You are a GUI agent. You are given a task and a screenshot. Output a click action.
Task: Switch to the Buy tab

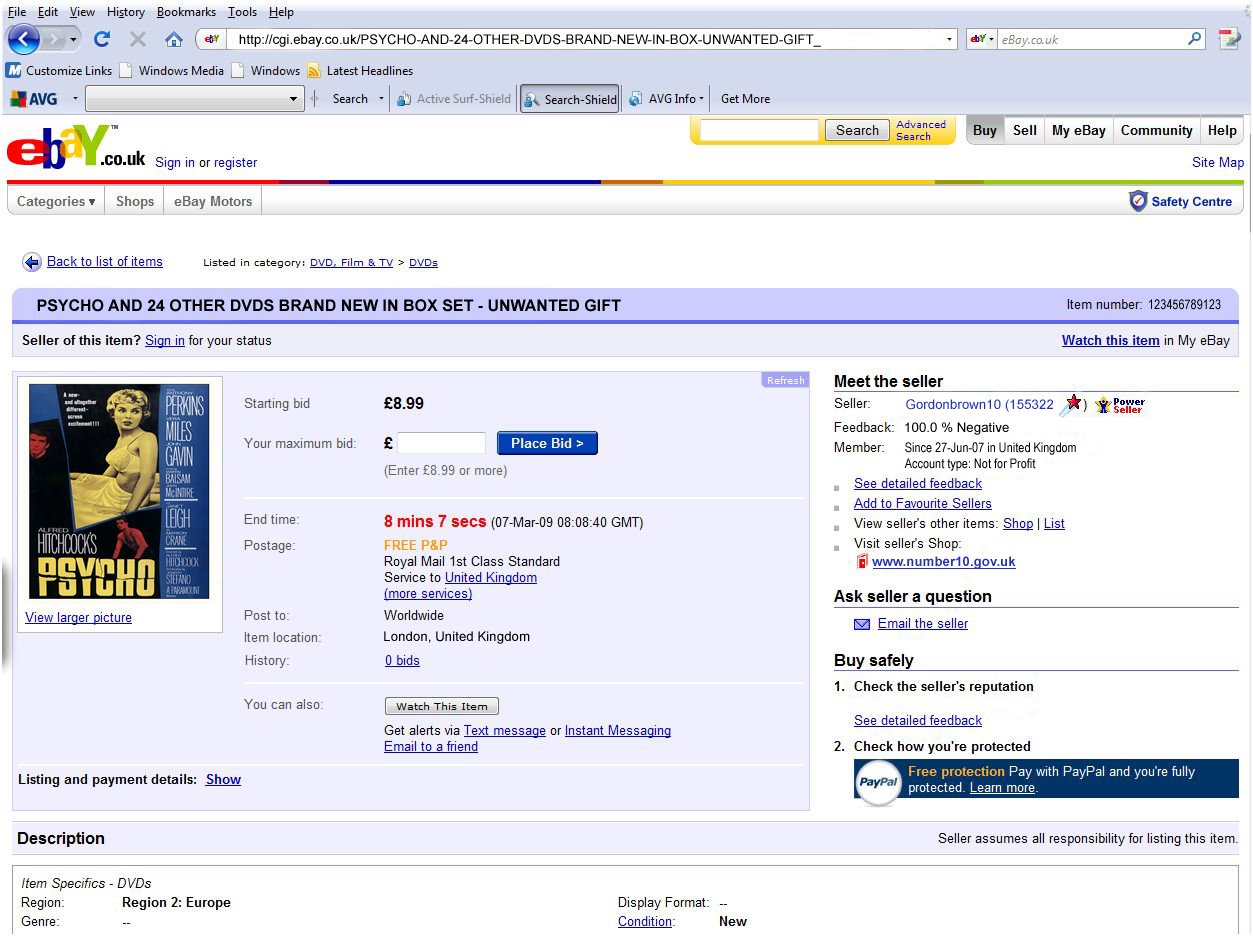pyautogui.click(x=985, y=130)
